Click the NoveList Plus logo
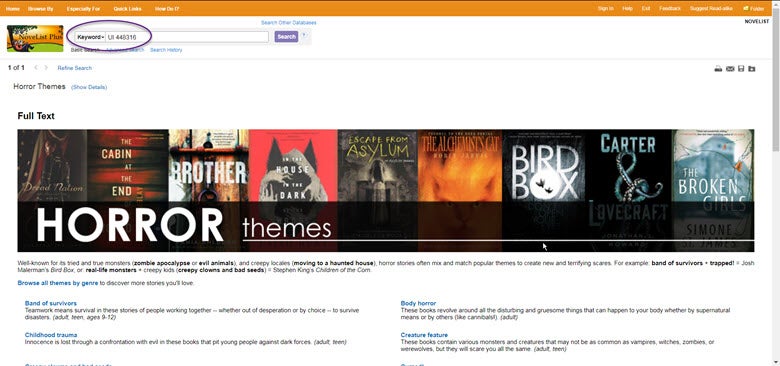The image size is (780, 366). [x=35, y=38]
